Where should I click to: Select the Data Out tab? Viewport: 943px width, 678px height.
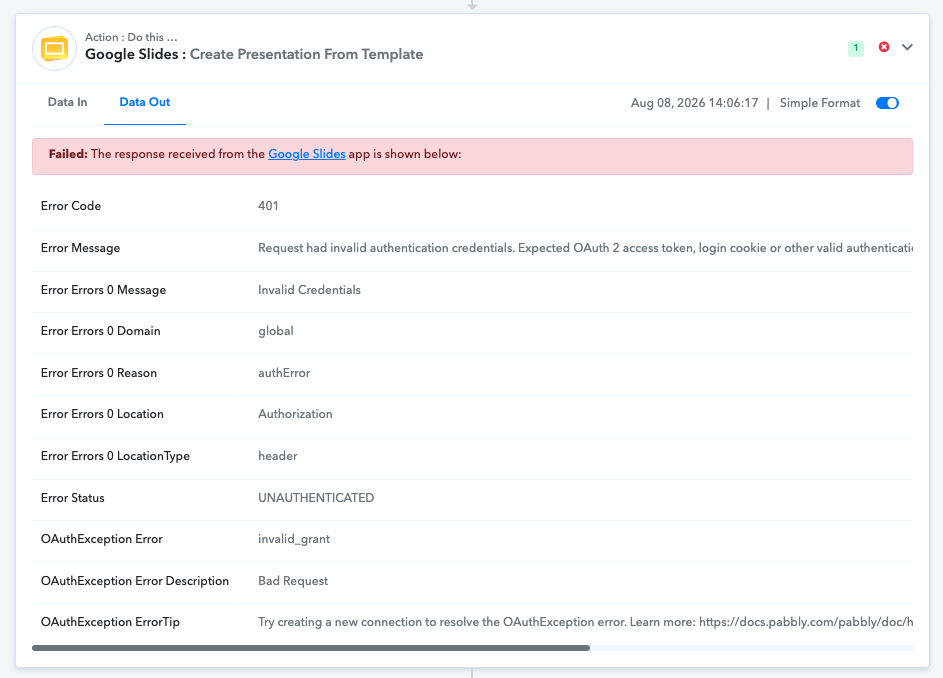pyautogui.click(x=144, y=102)
